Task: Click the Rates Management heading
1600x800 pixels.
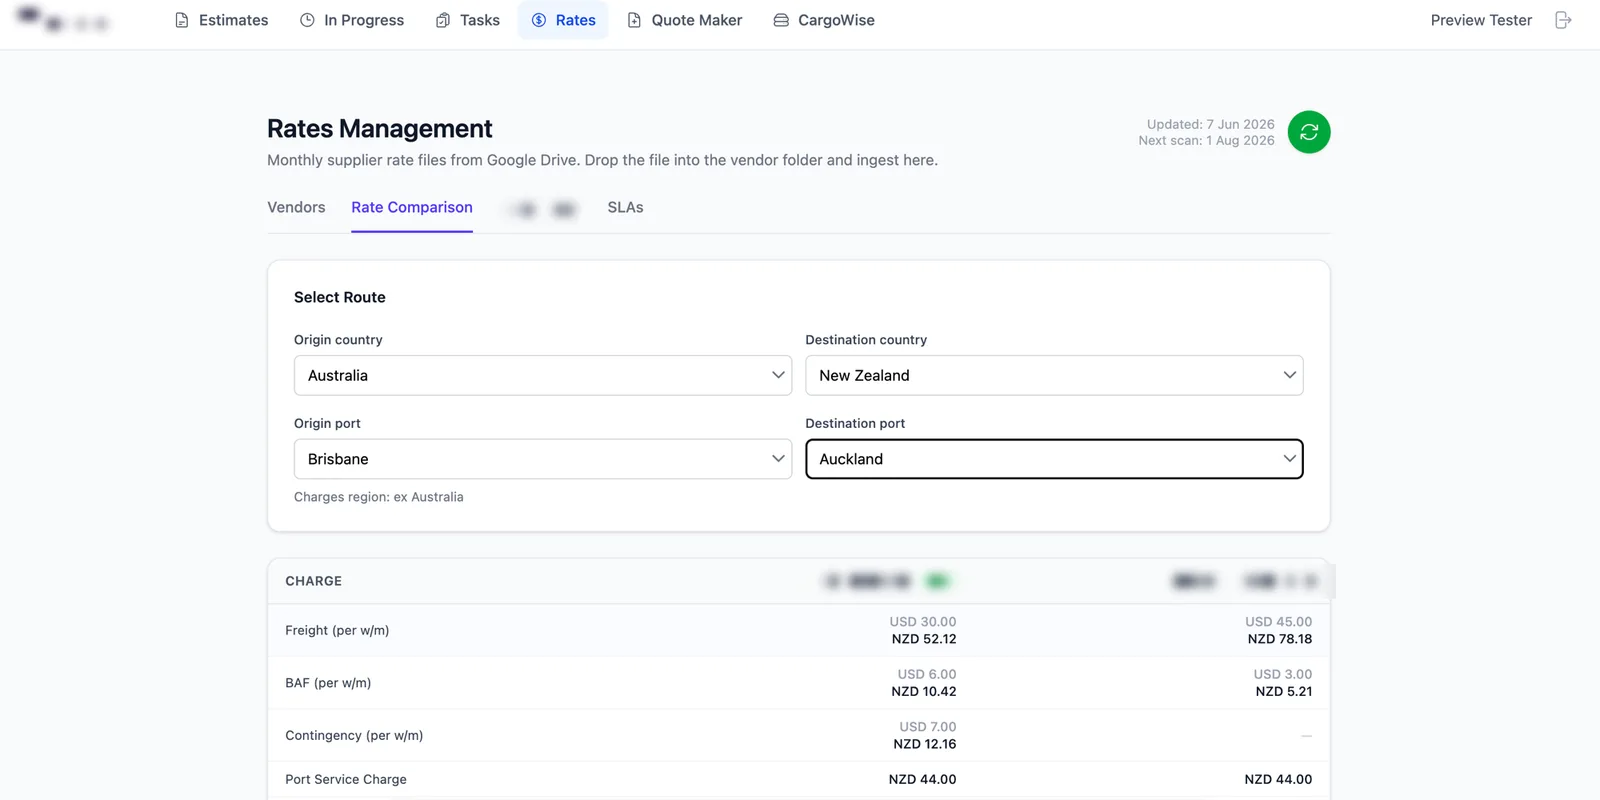Action: coord(379,128)
